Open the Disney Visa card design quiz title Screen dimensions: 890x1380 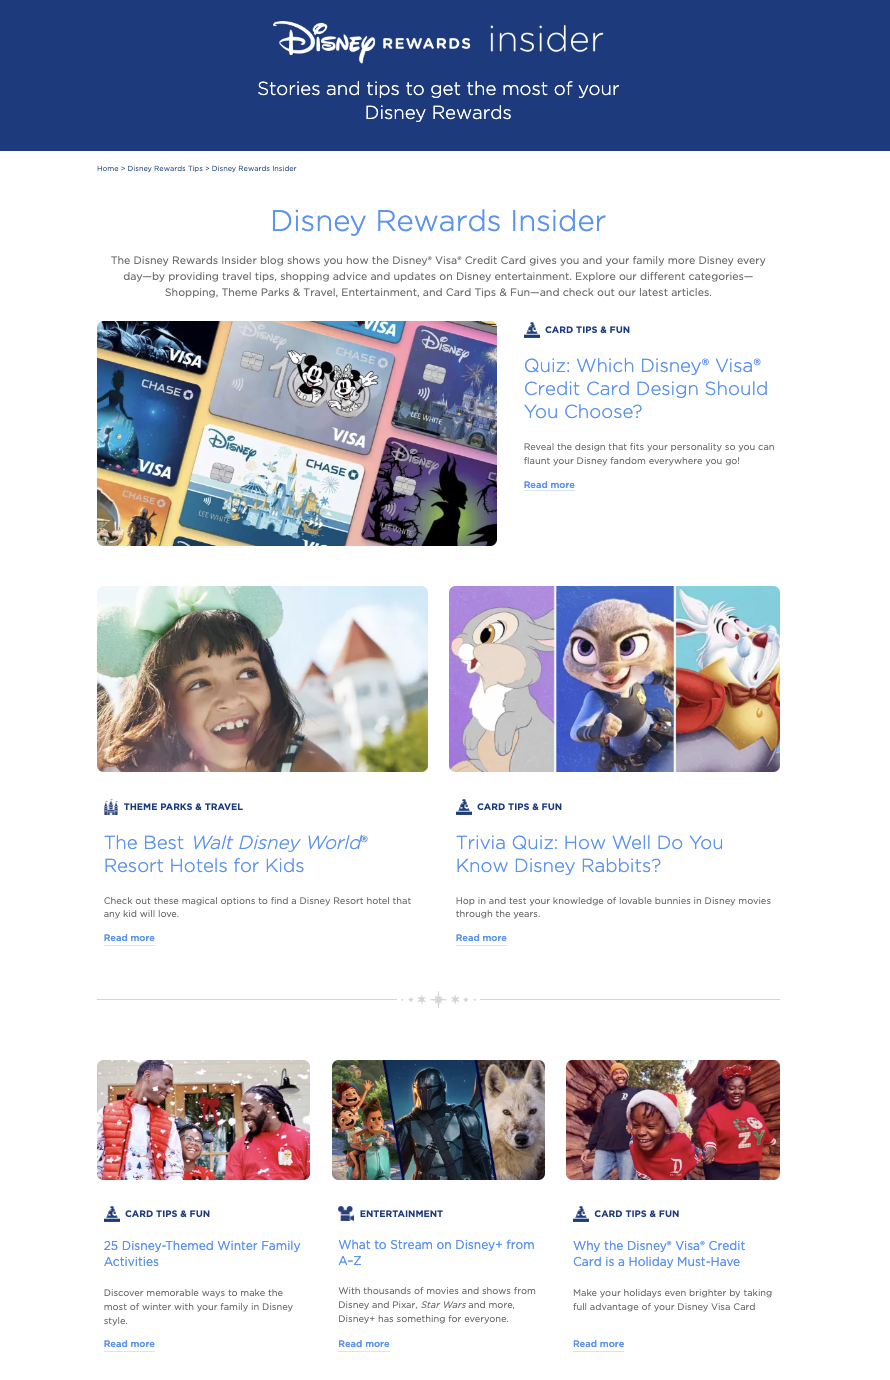click(646, 388)
